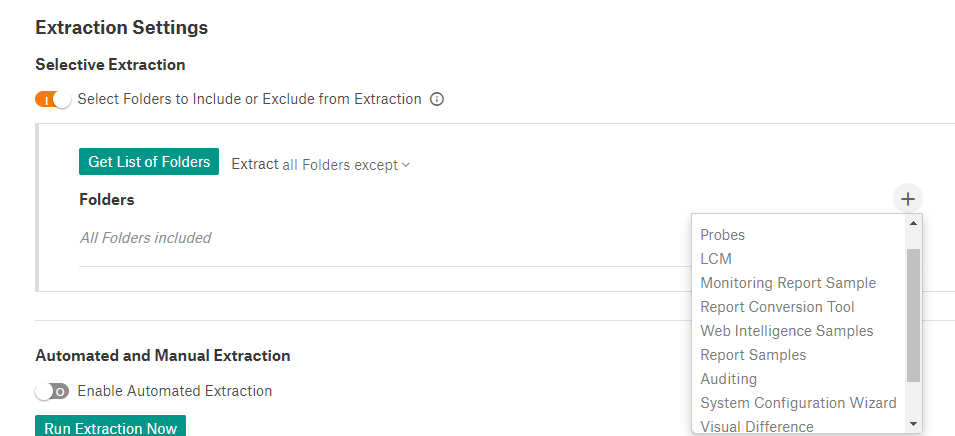Click Run Extraction Now button
955x436 pixels.
coord(110,426)
